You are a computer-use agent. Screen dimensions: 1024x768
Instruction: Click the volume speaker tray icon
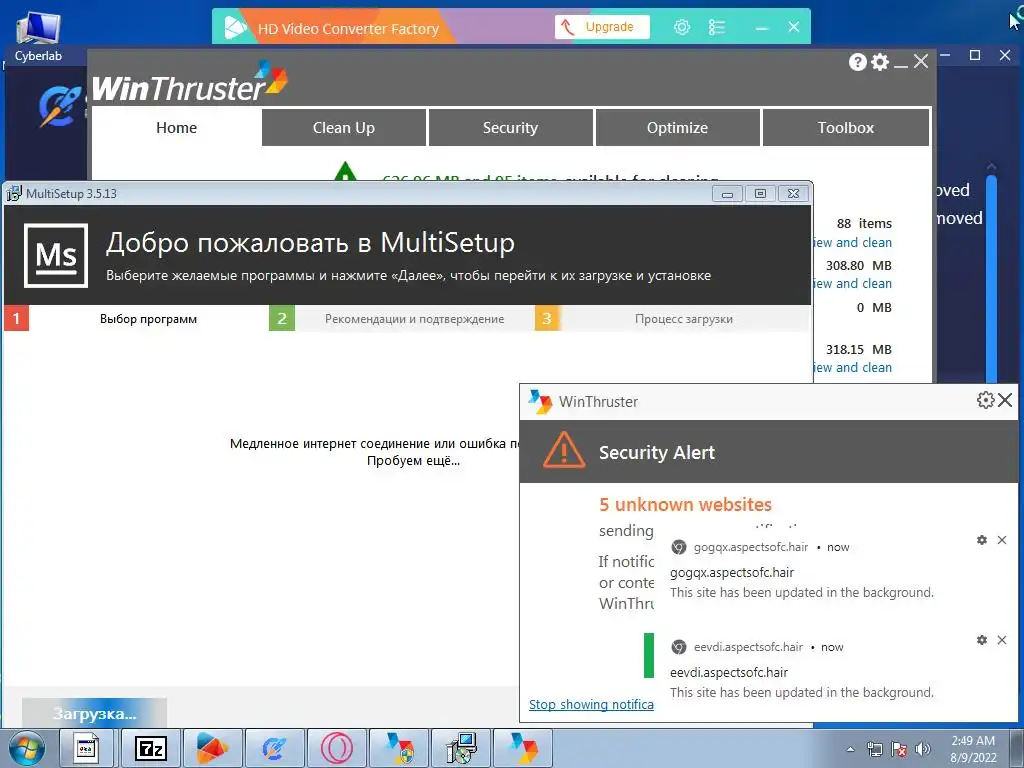[x=923, y=749]
